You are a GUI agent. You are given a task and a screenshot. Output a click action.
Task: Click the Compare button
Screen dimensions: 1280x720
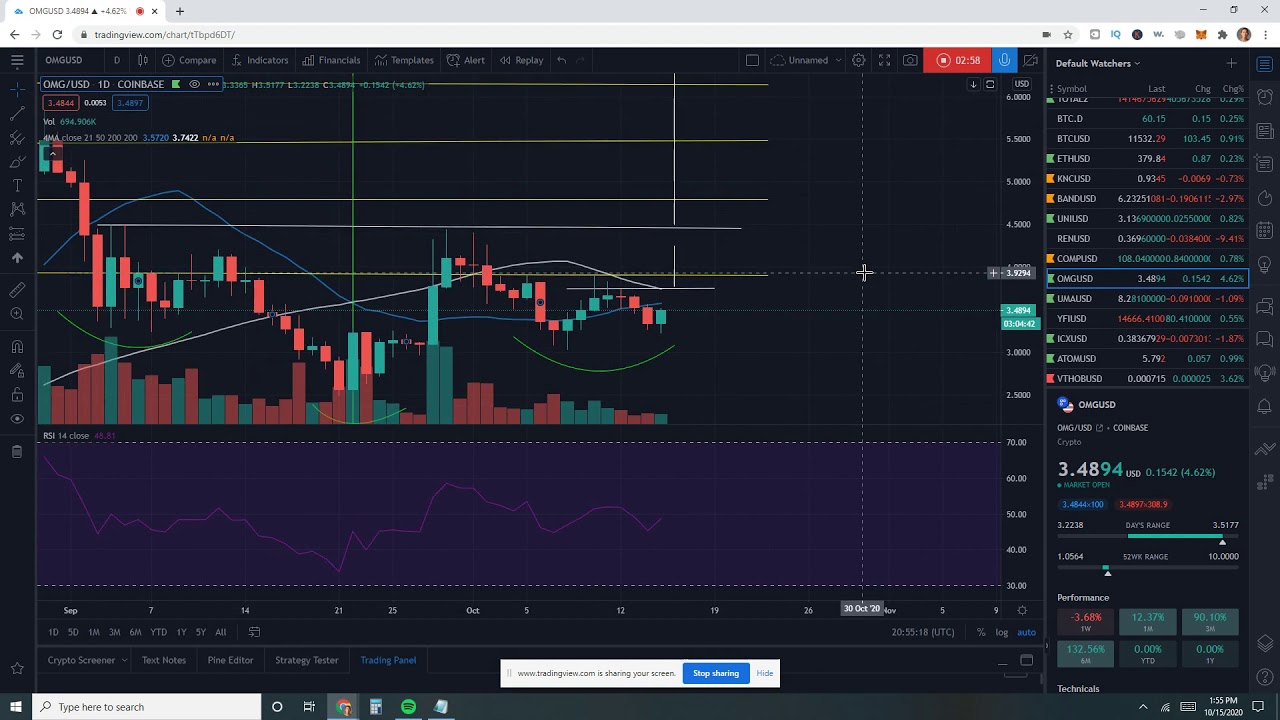pyautogui.click(x=190, y=60)
